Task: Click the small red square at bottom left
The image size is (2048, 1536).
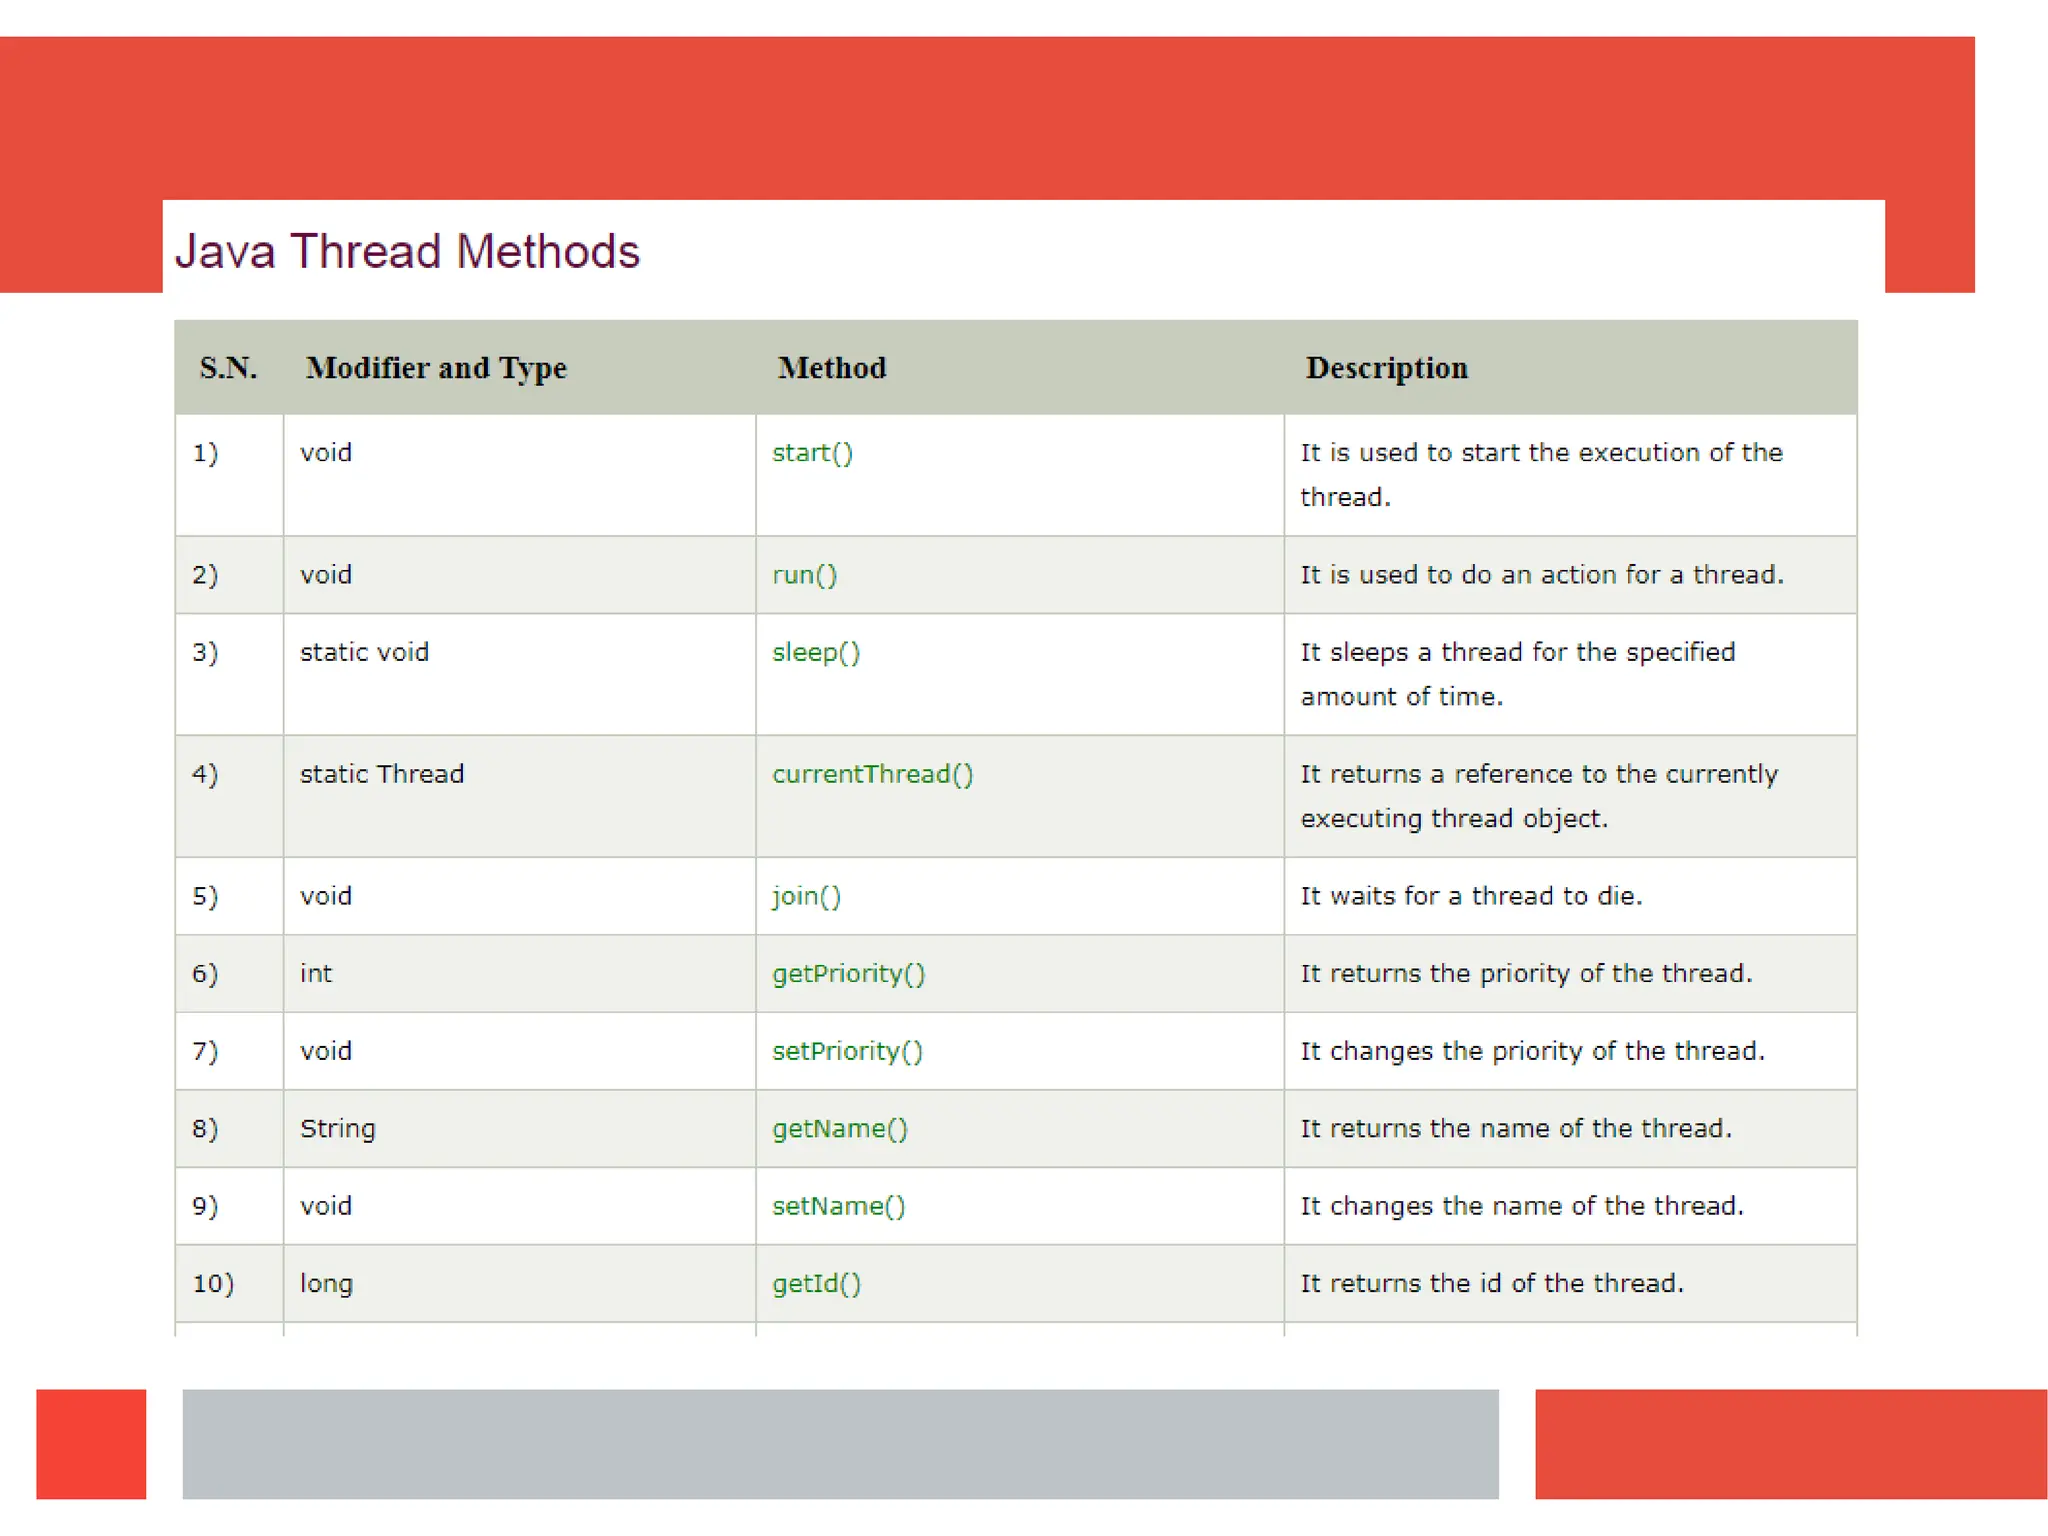Action: 91,1444
